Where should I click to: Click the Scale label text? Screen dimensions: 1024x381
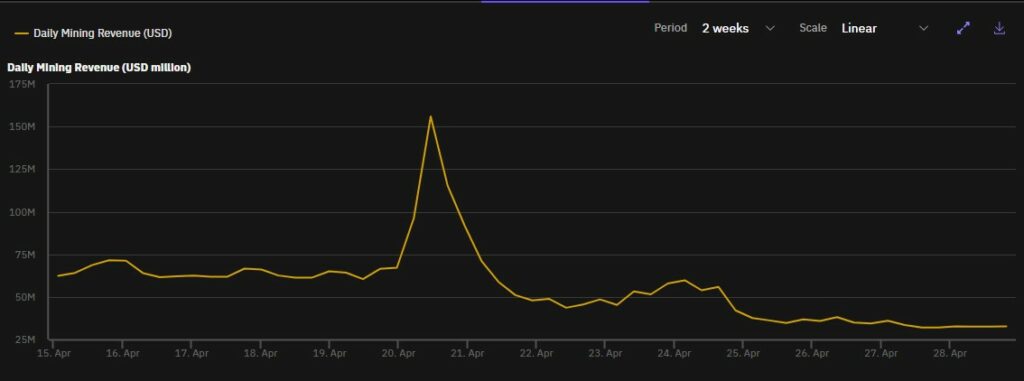(813, 28)
